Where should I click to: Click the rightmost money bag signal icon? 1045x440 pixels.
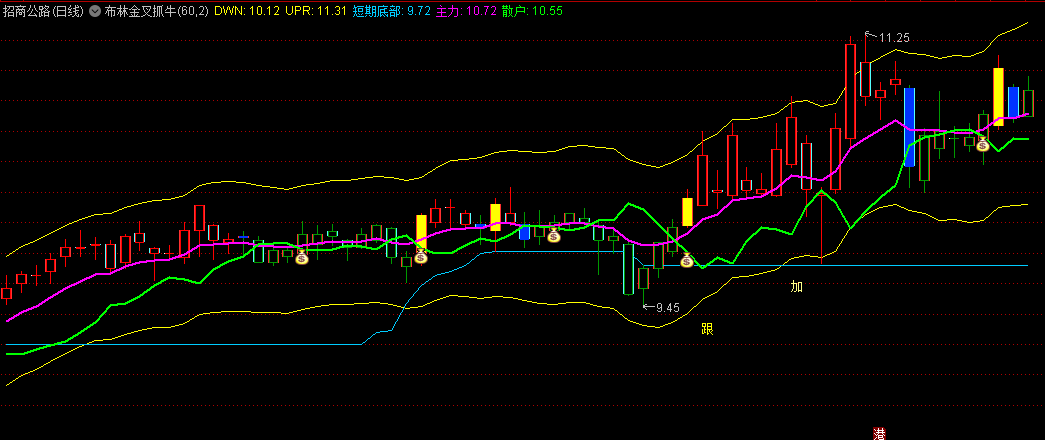click(x=983, y=143)
